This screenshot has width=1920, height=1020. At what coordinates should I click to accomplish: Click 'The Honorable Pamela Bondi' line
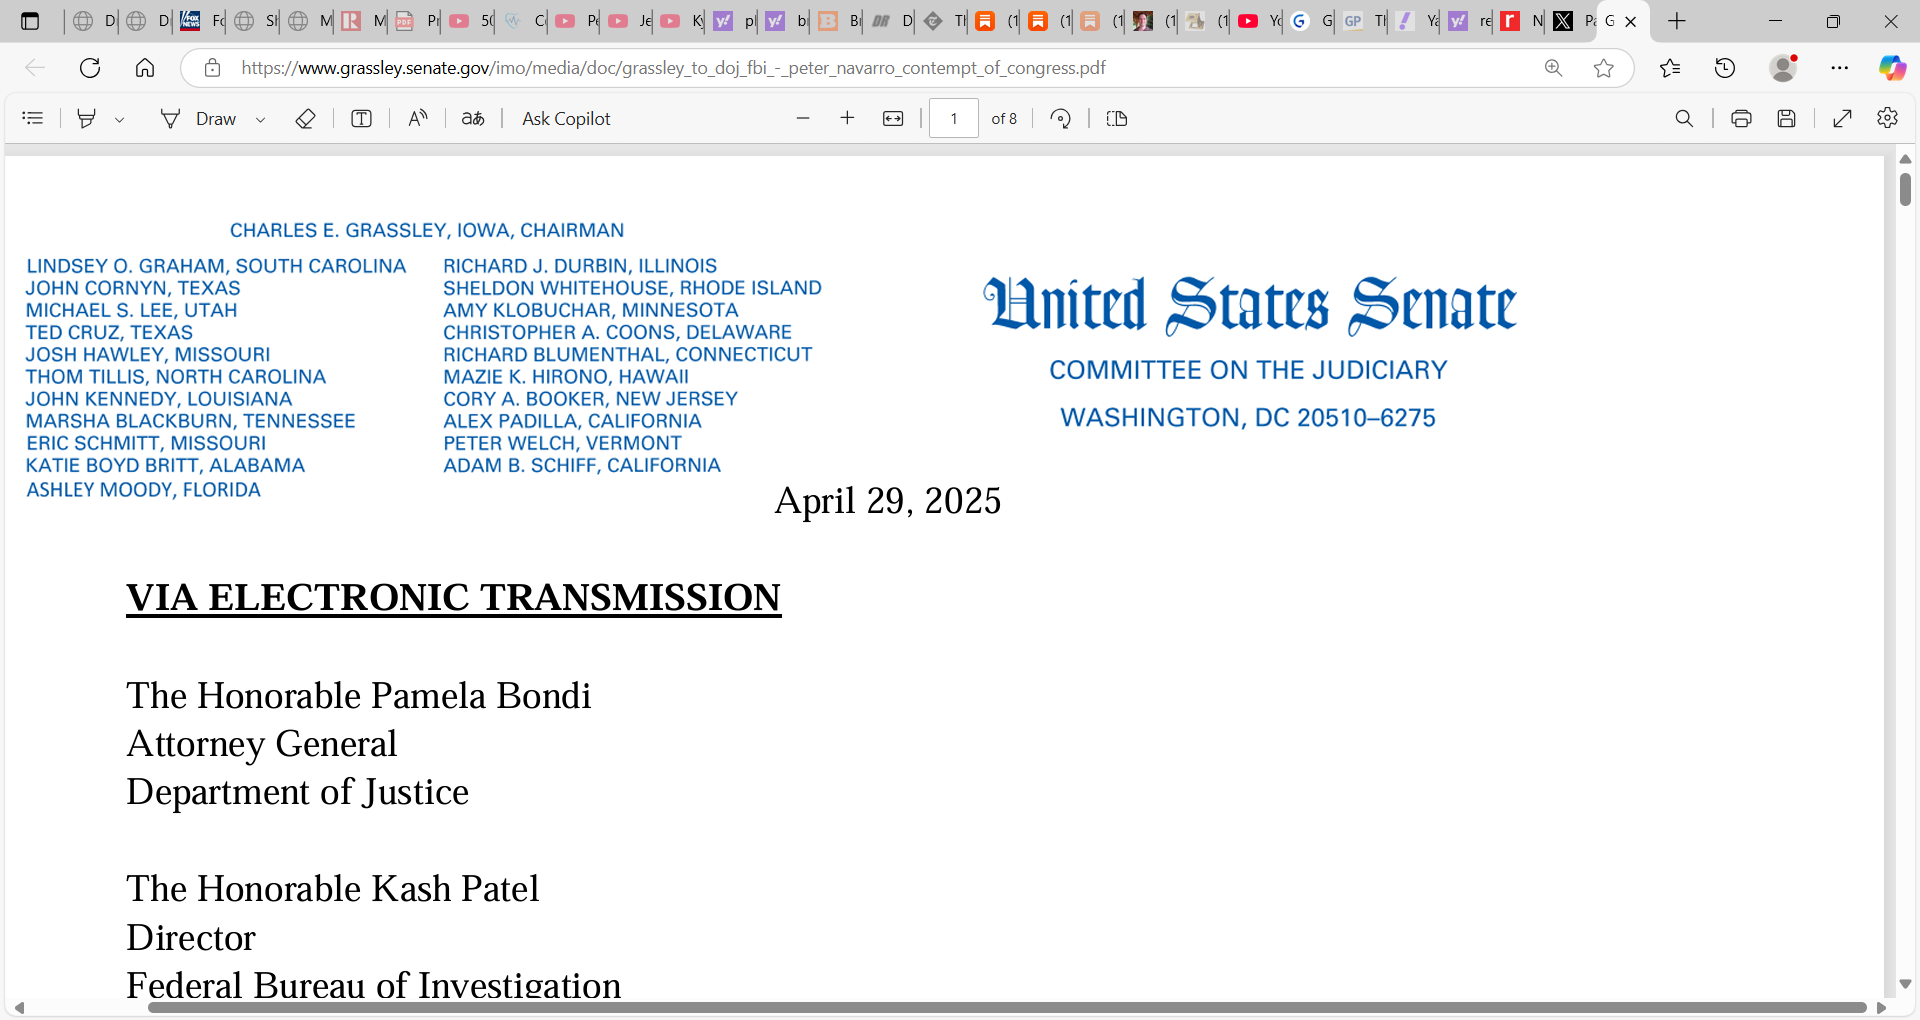pos(359,696)
